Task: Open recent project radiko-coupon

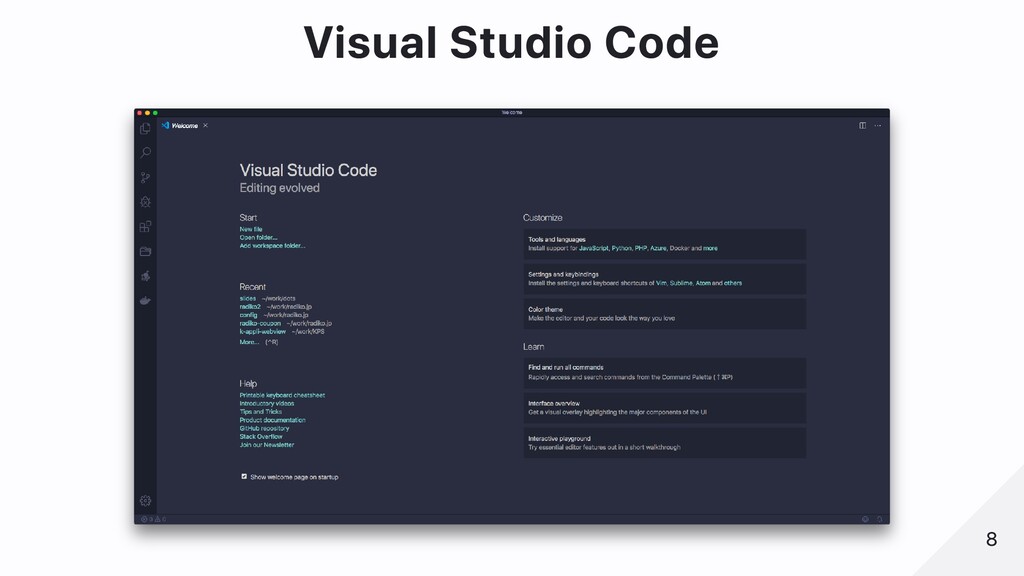Action: [260, 323]
